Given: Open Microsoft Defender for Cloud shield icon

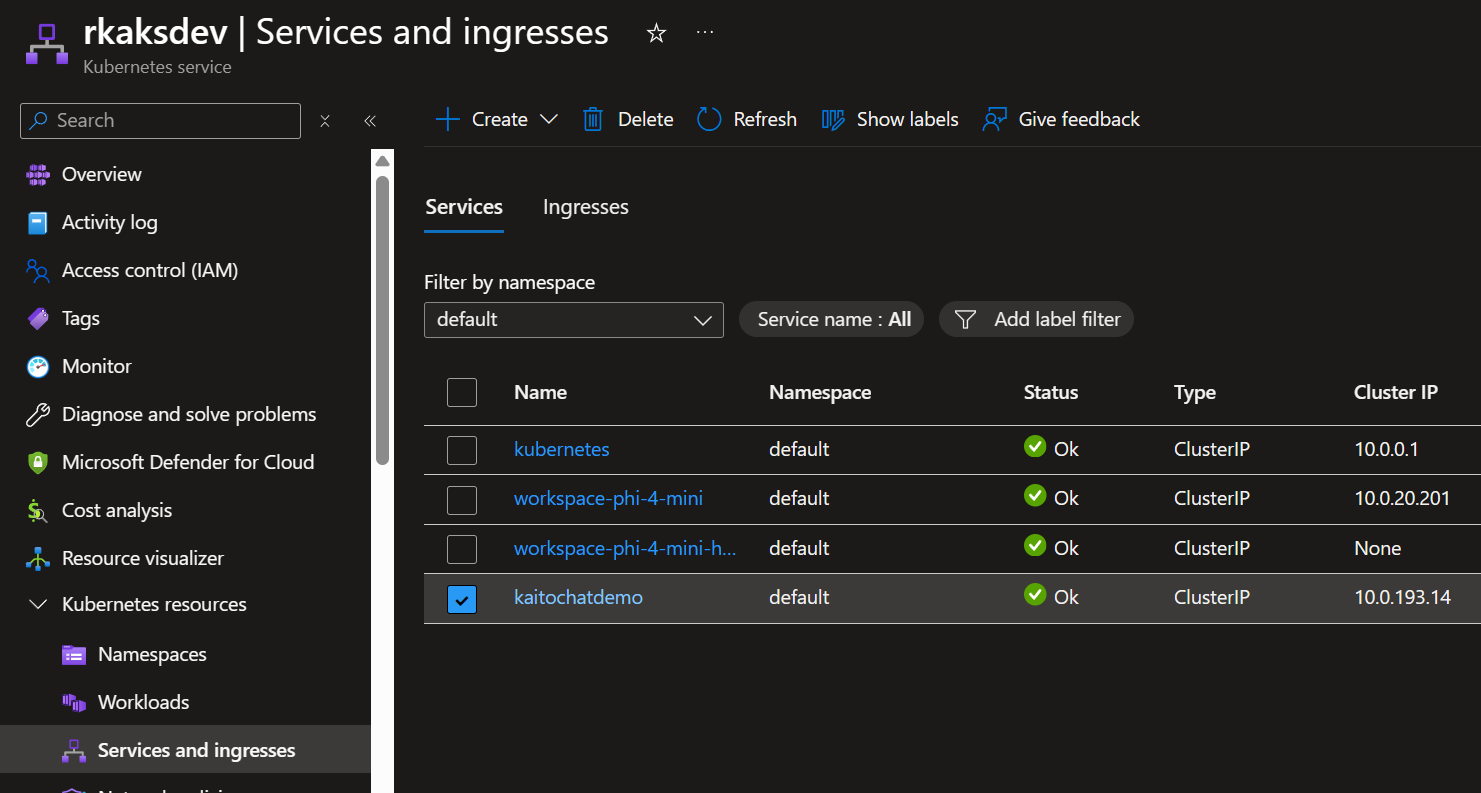Looking at the screenshot, I should (37, 462).
